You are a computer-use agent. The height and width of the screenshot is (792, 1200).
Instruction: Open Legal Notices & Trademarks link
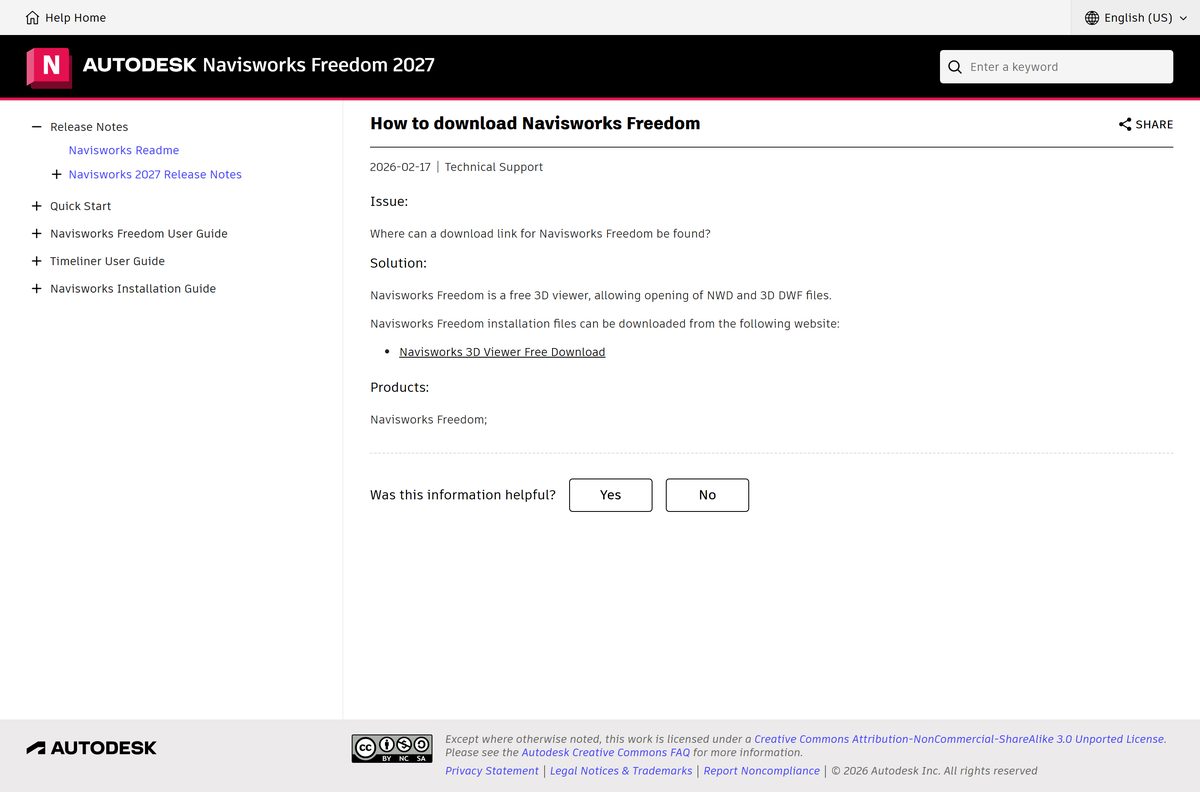coord(621,771)
